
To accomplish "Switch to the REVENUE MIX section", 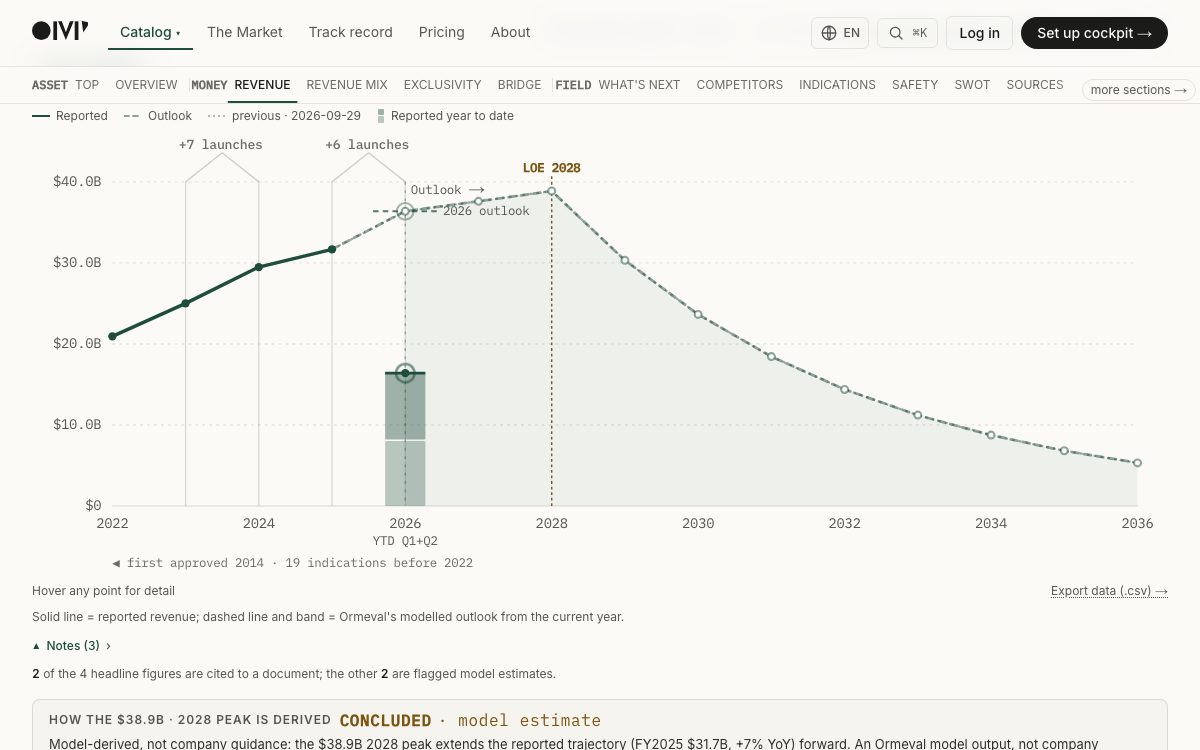I will tap(347, 85).
